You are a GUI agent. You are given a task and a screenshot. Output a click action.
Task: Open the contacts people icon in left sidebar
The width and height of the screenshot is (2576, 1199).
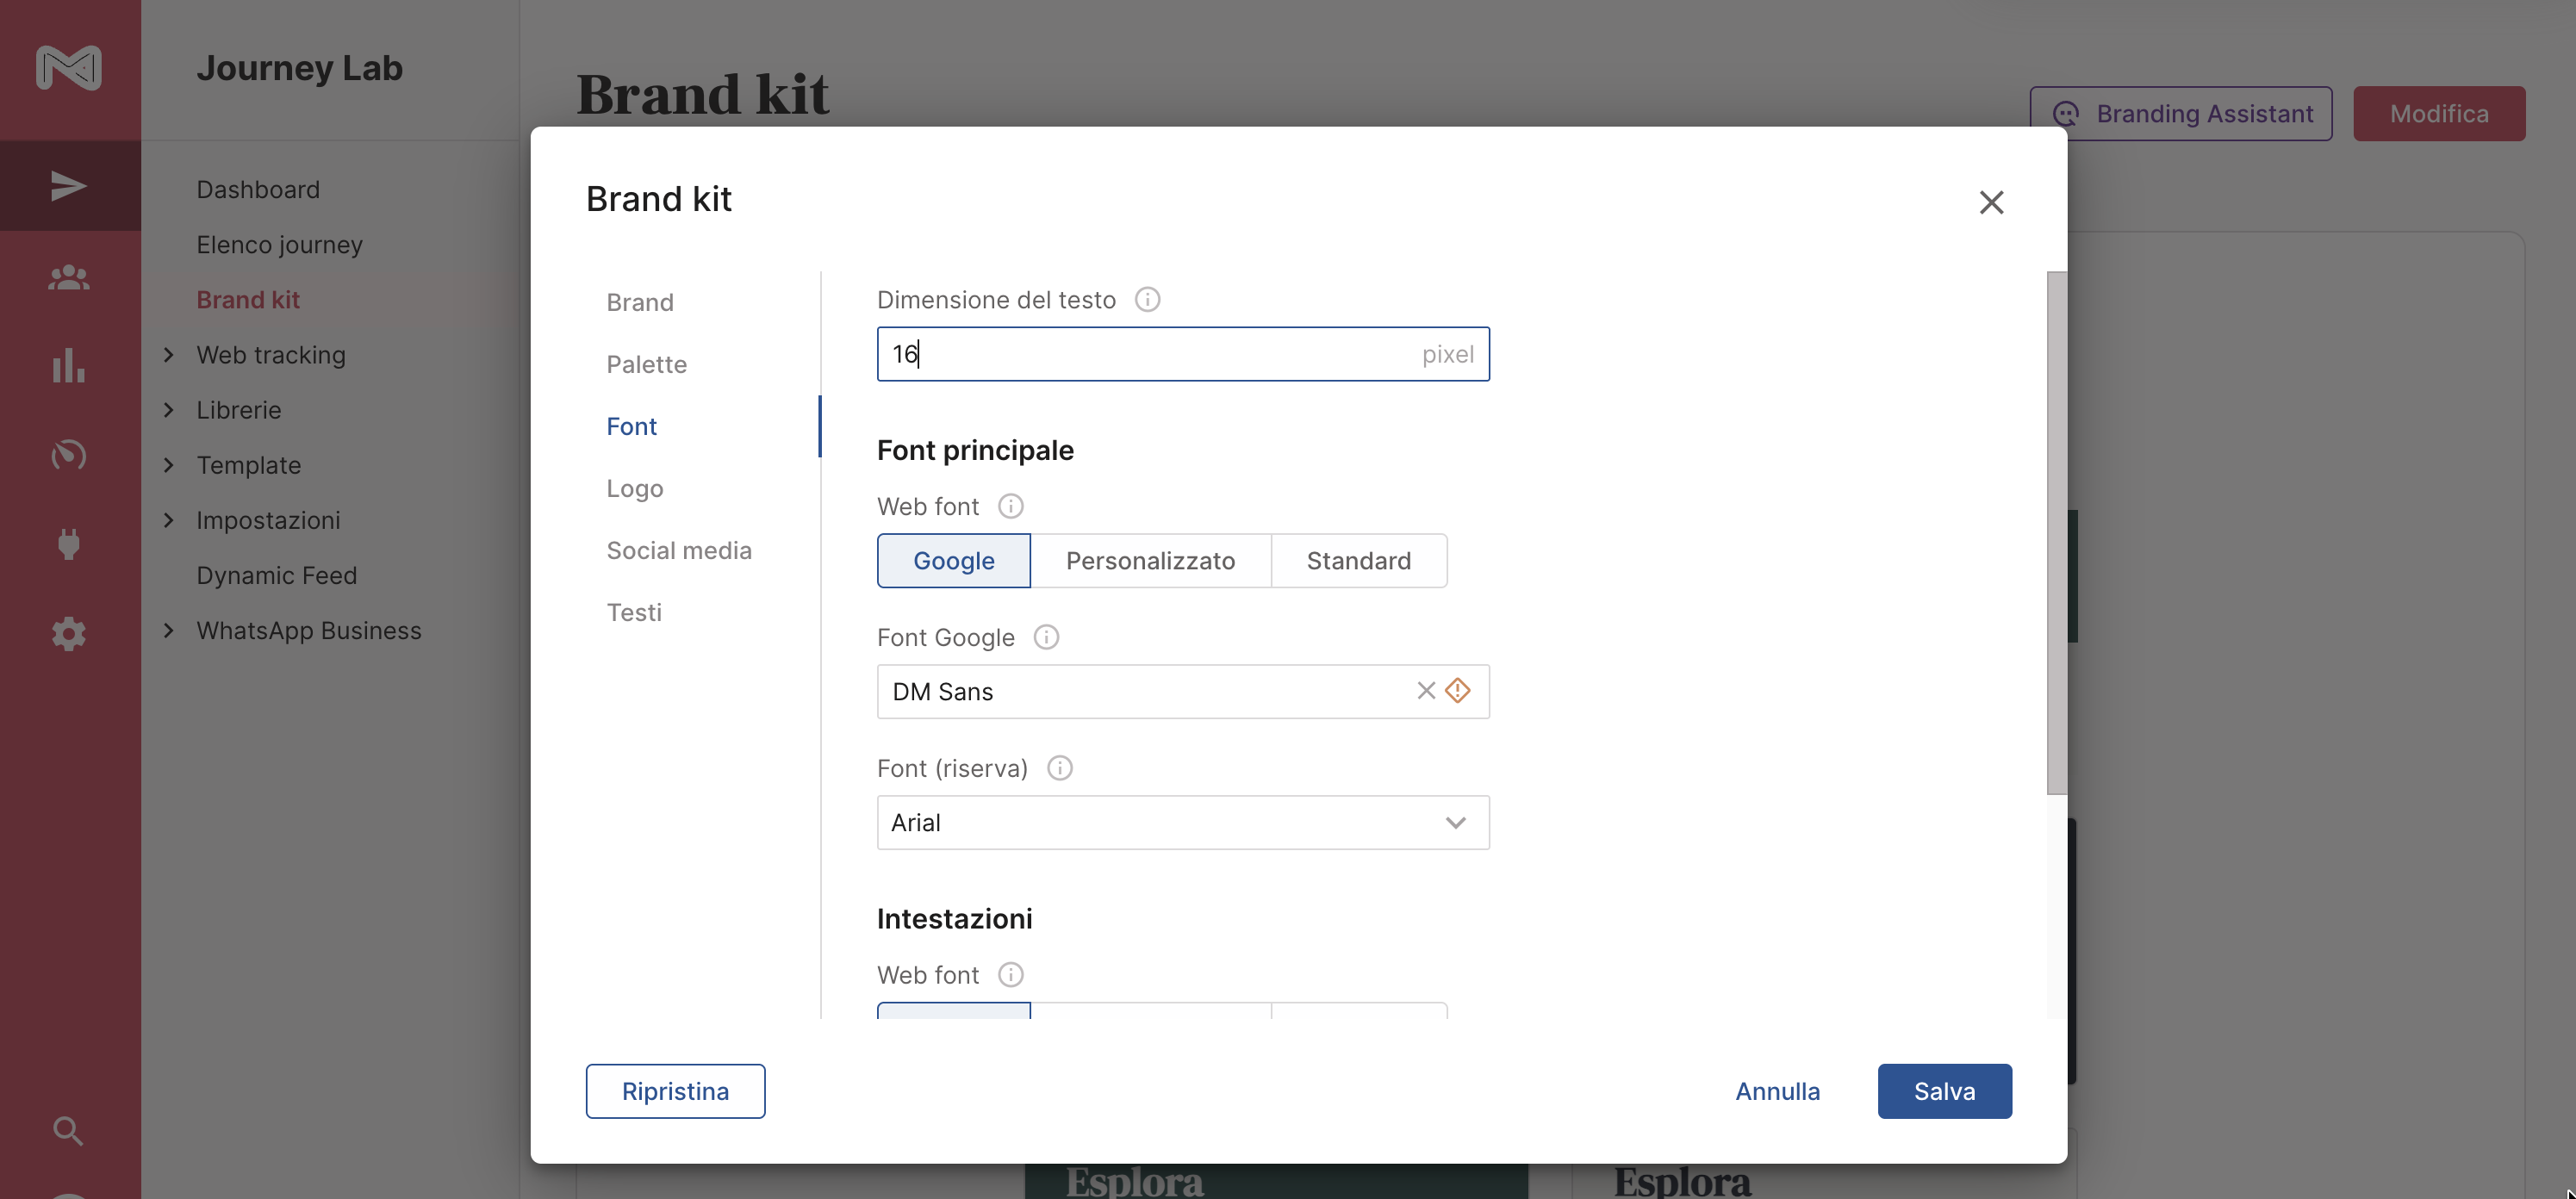[69, 277]
